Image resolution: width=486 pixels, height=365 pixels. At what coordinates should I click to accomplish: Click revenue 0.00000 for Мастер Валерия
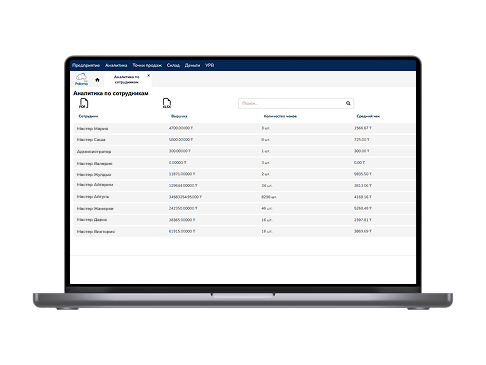177,163
